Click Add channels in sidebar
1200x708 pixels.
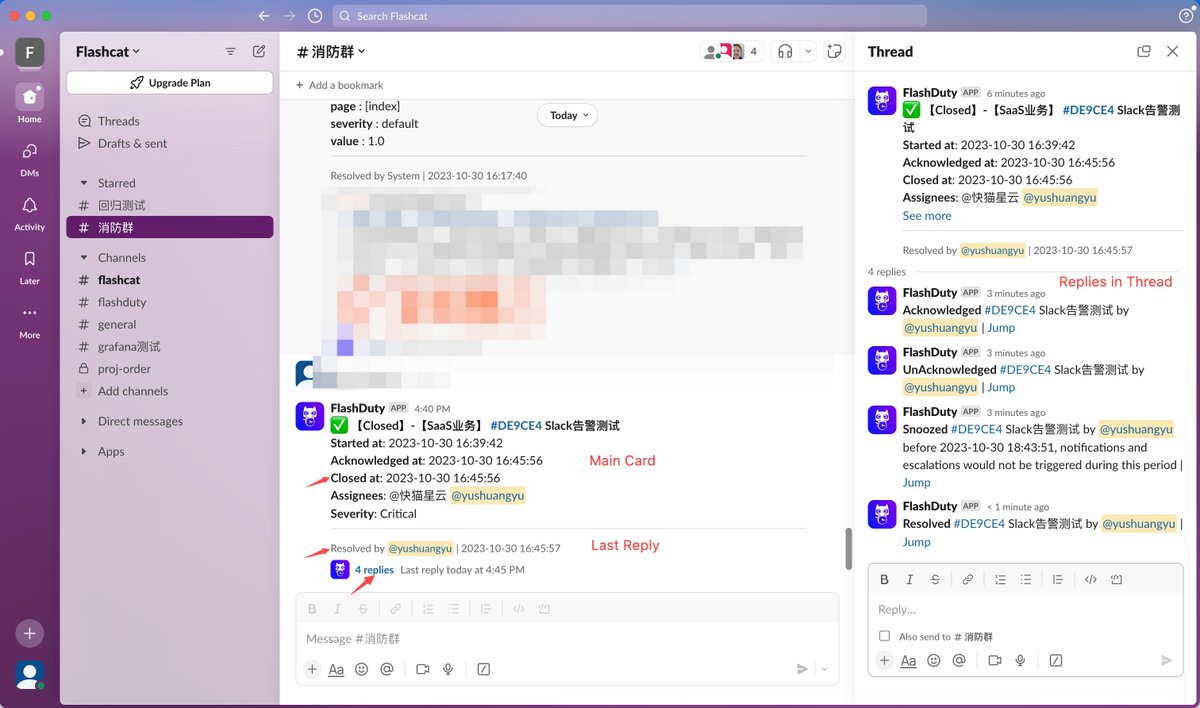pyautogui.click(x=132, y=391)
